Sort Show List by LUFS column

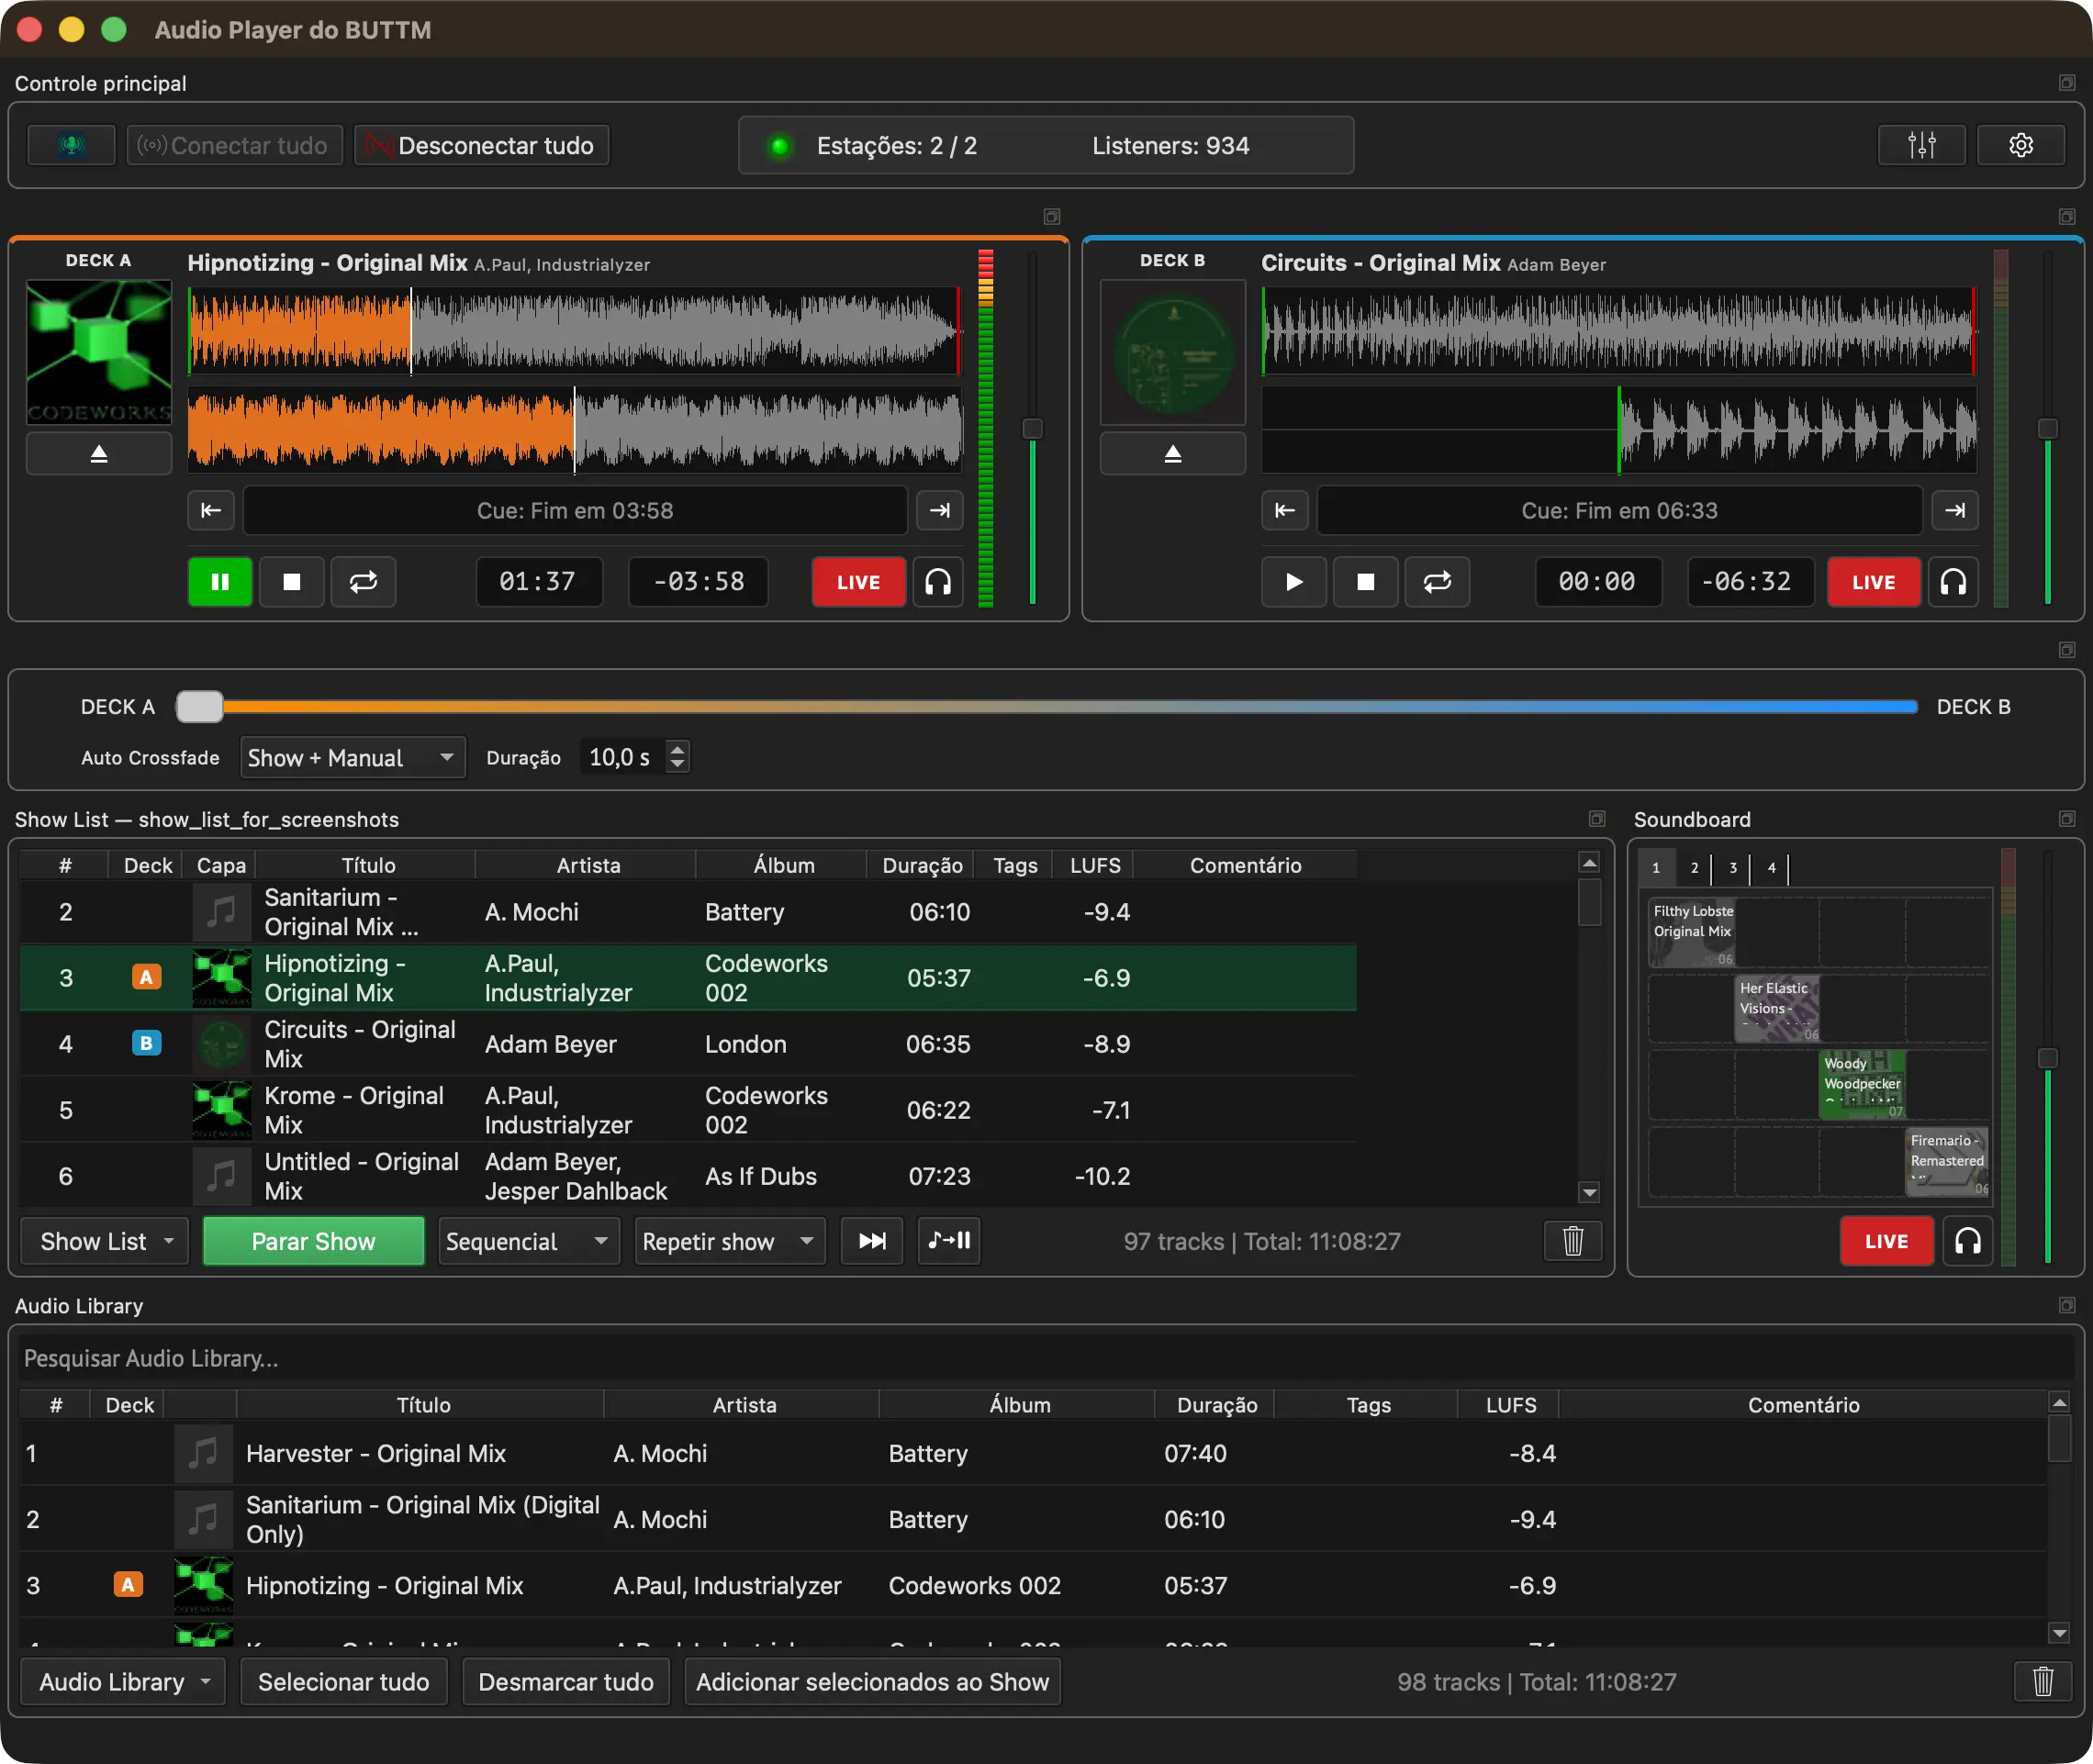(x=1095, y=865)
